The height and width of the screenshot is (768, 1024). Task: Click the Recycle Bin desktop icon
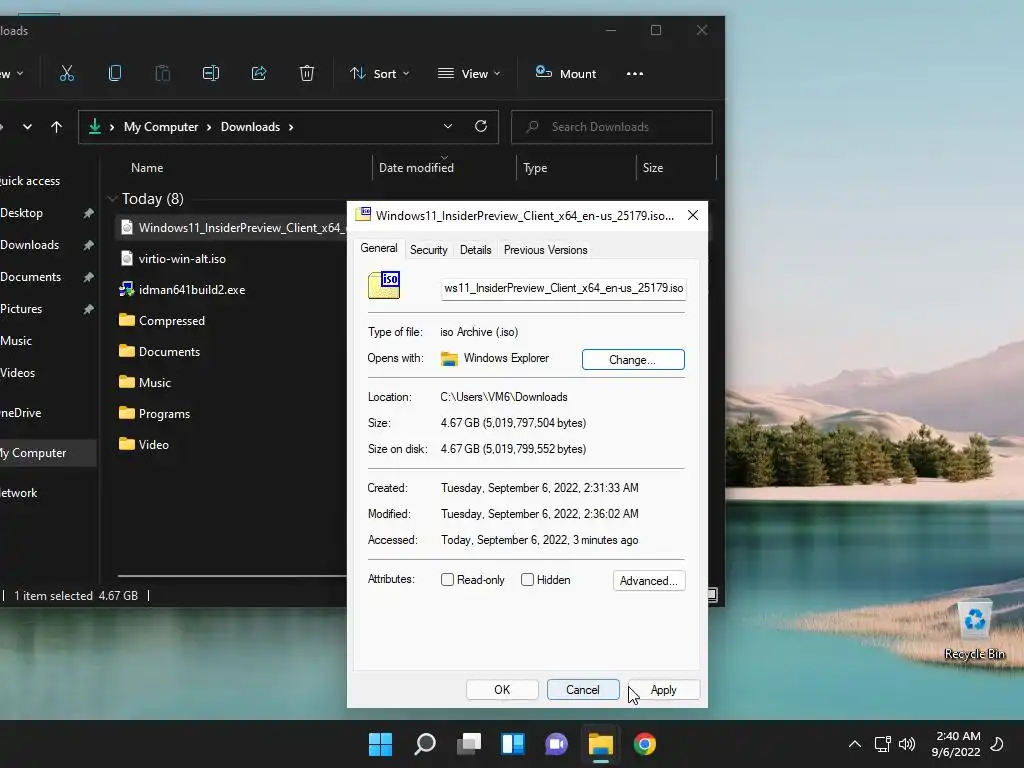click(x=974, y=630)
